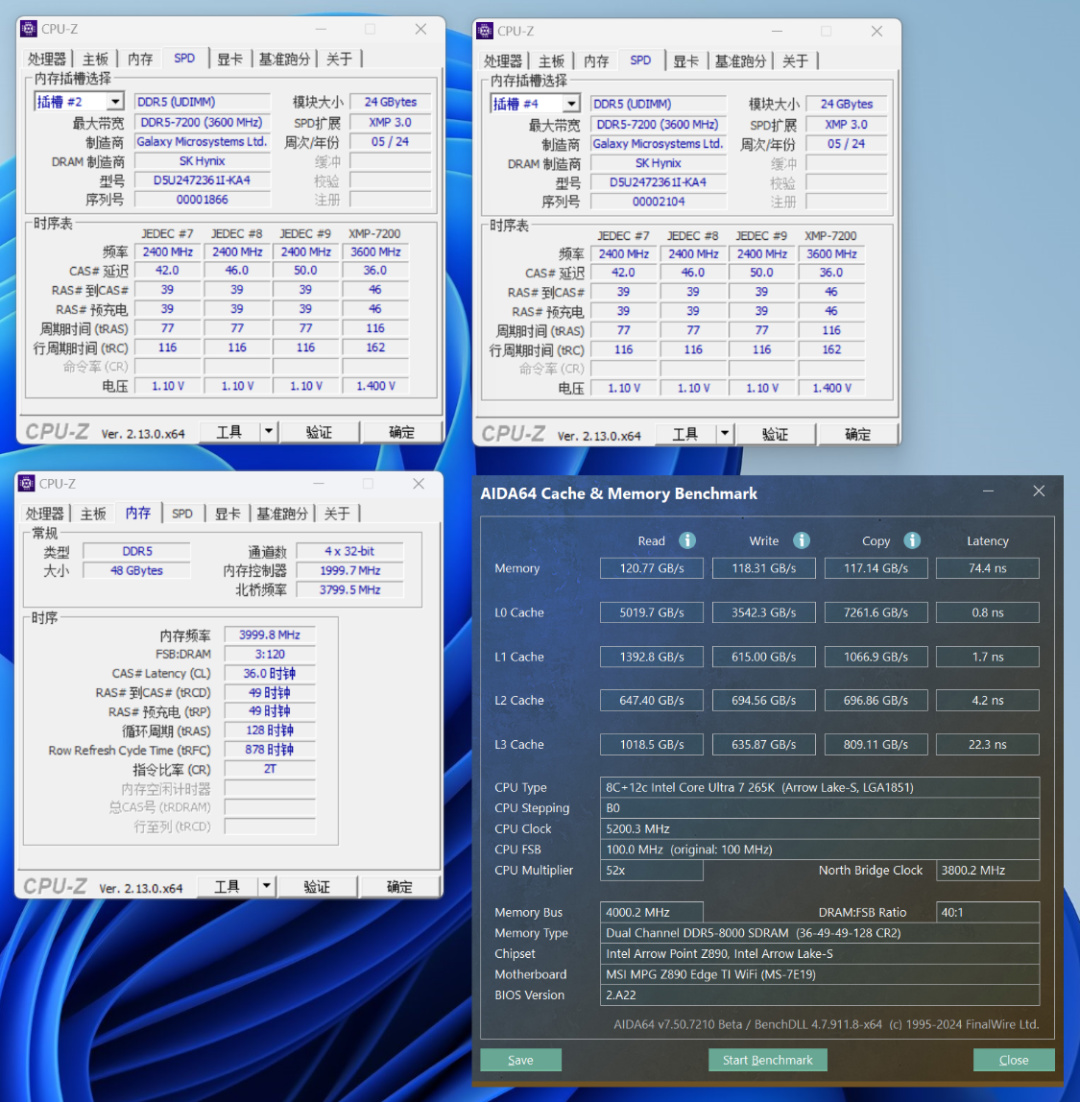Open 关于 tab in memory window
The width and height of the screenshot is (1080, 1102).
coord(337,514)
